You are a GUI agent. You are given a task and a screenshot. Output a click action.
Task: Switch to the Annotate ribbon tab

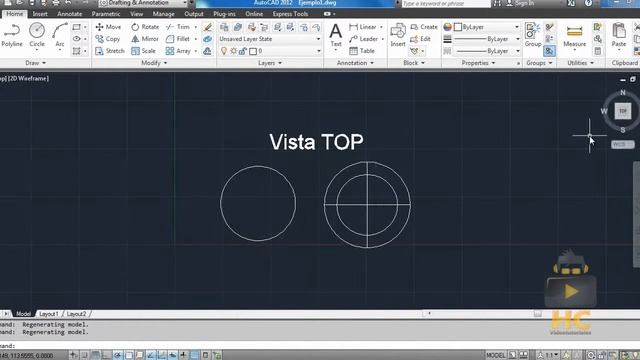pos(69,14)
